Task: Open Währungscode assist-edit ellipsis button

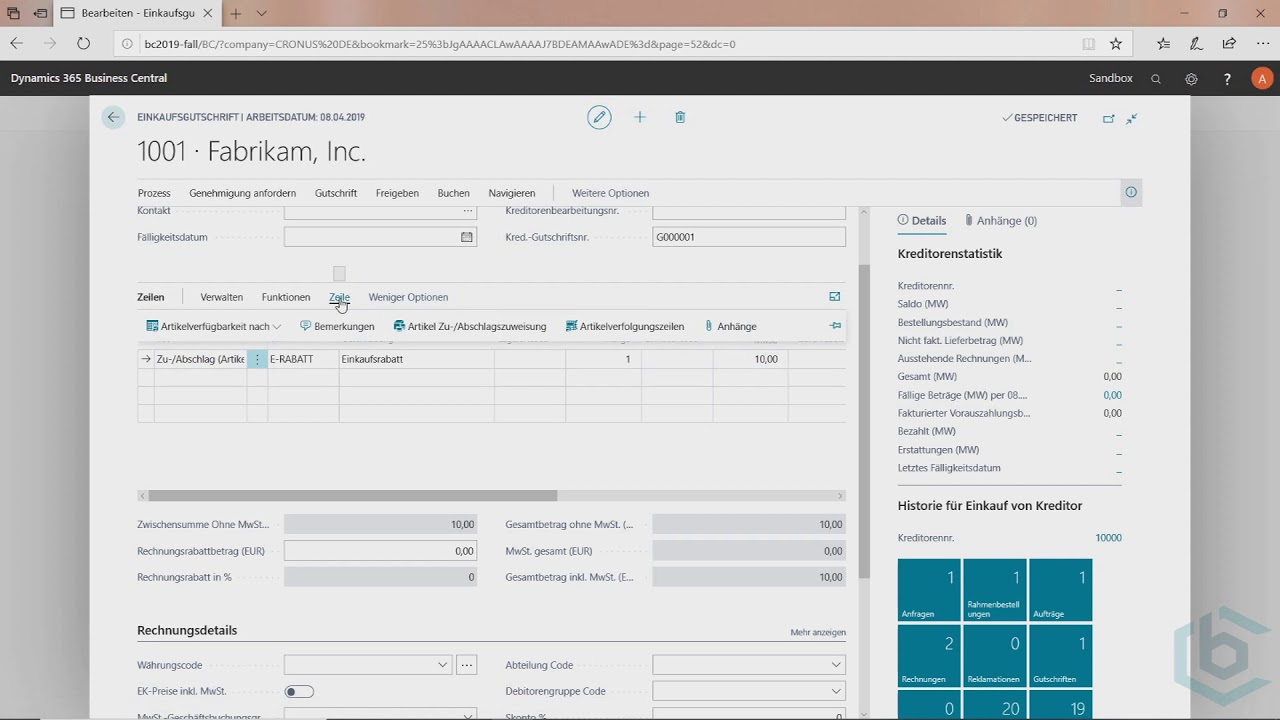Action: tap(466, 665)
